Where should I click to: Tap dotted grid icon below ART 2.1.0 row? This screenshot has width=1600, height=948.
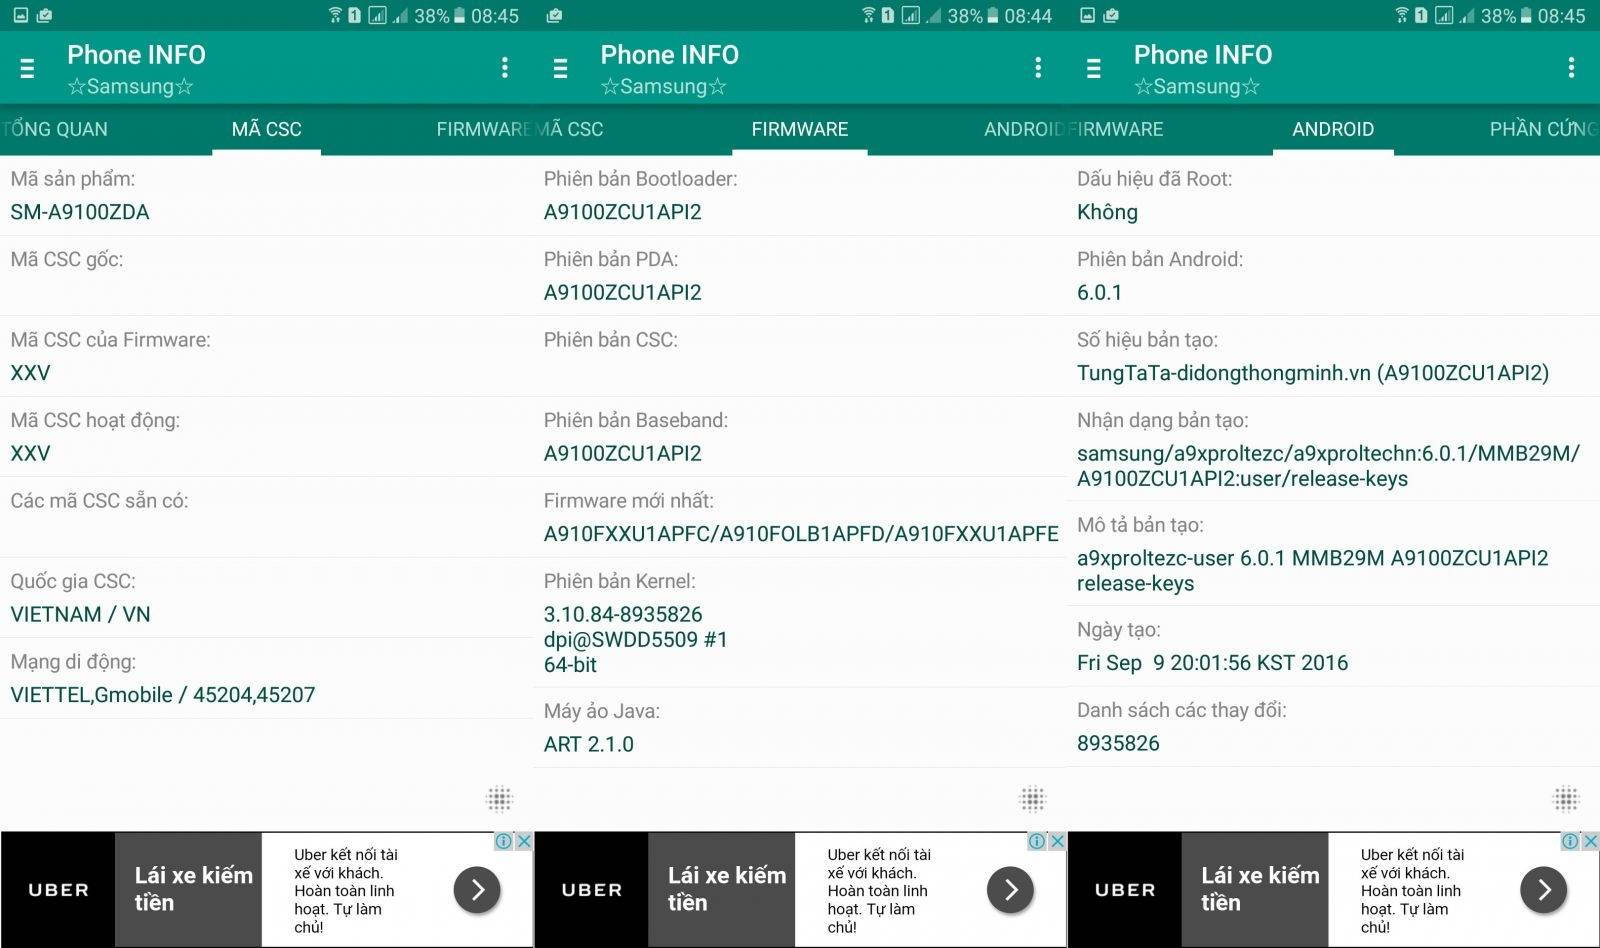[1032, 799]
